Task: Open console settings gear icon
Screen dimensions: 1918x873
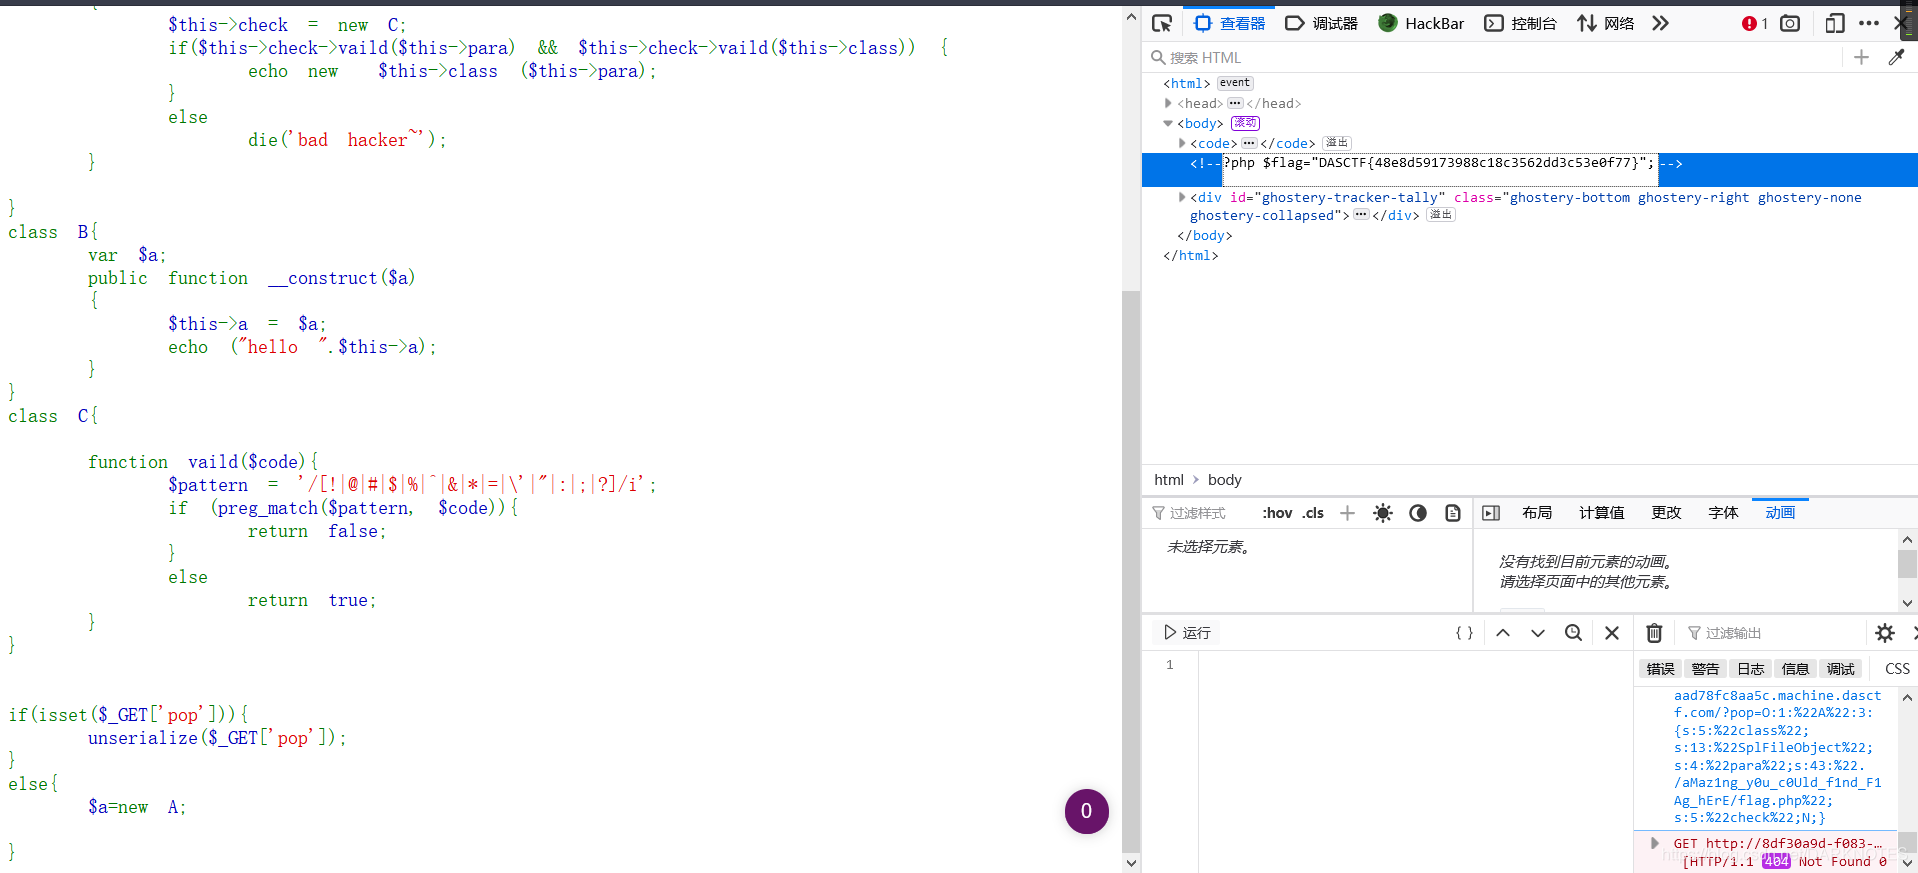Action: click(x=1885, y=633)
